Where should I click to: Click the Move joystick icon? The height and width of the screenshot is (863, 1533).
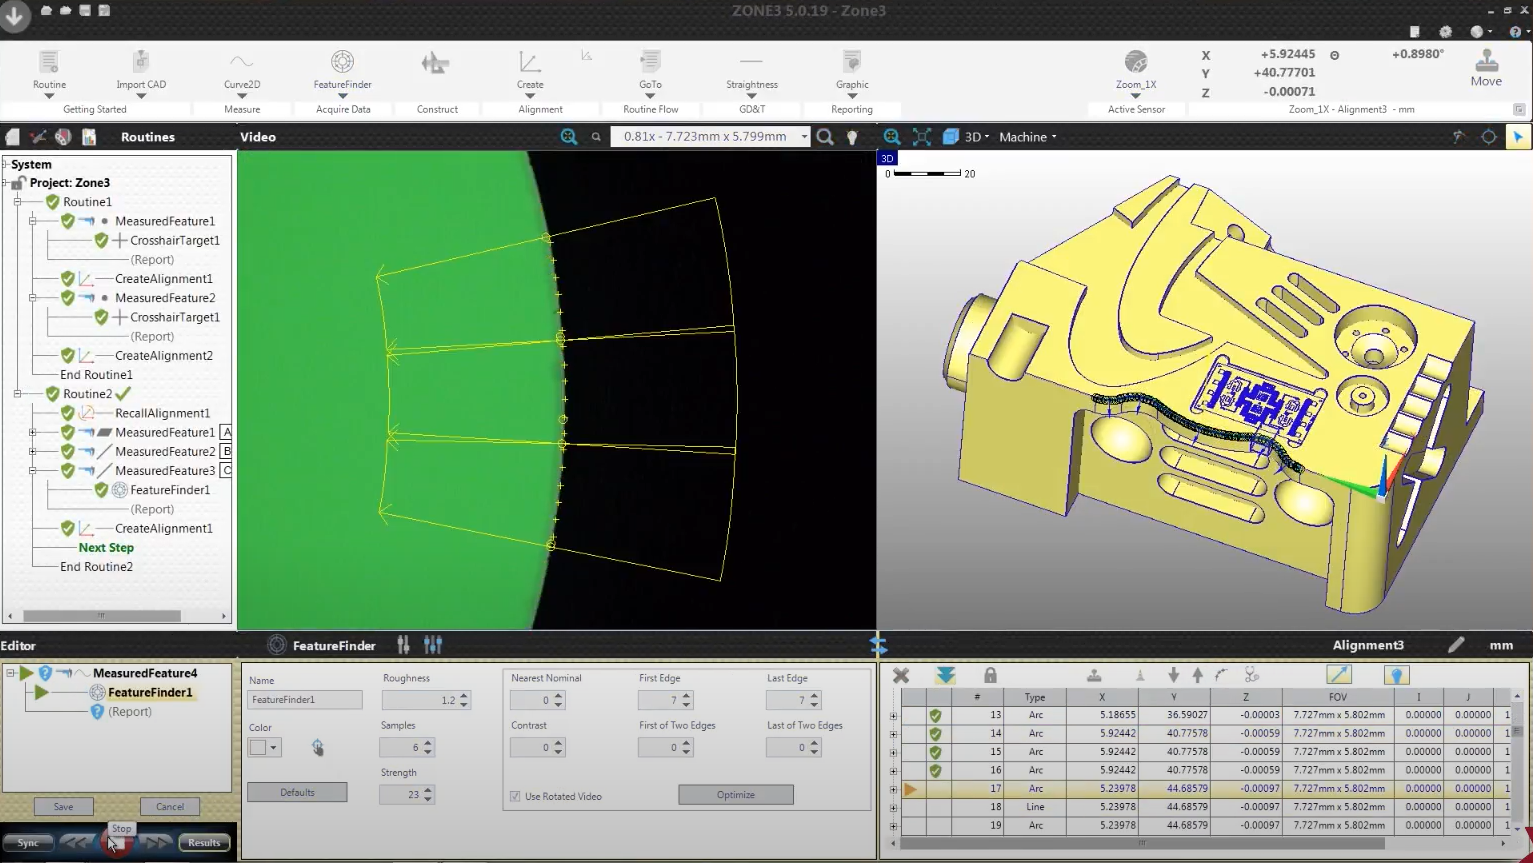click(1486, 62)
